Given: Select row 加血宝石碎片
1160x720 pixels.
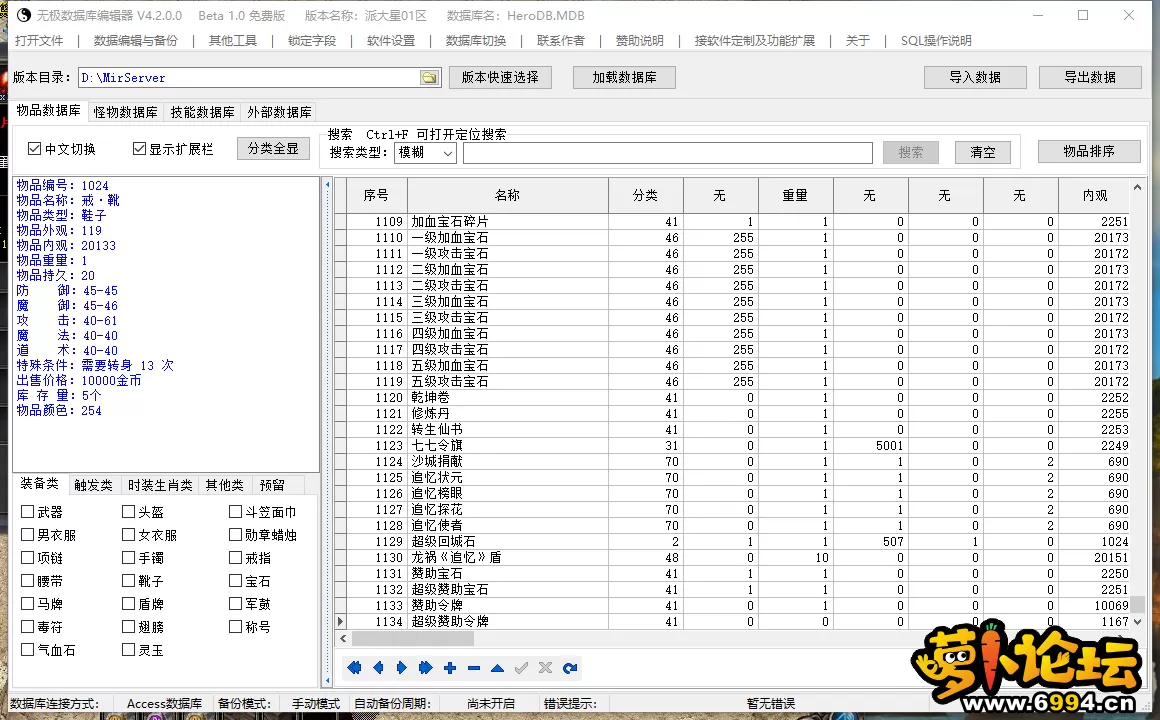Looking at the screenshot, I should click(732, 221).
